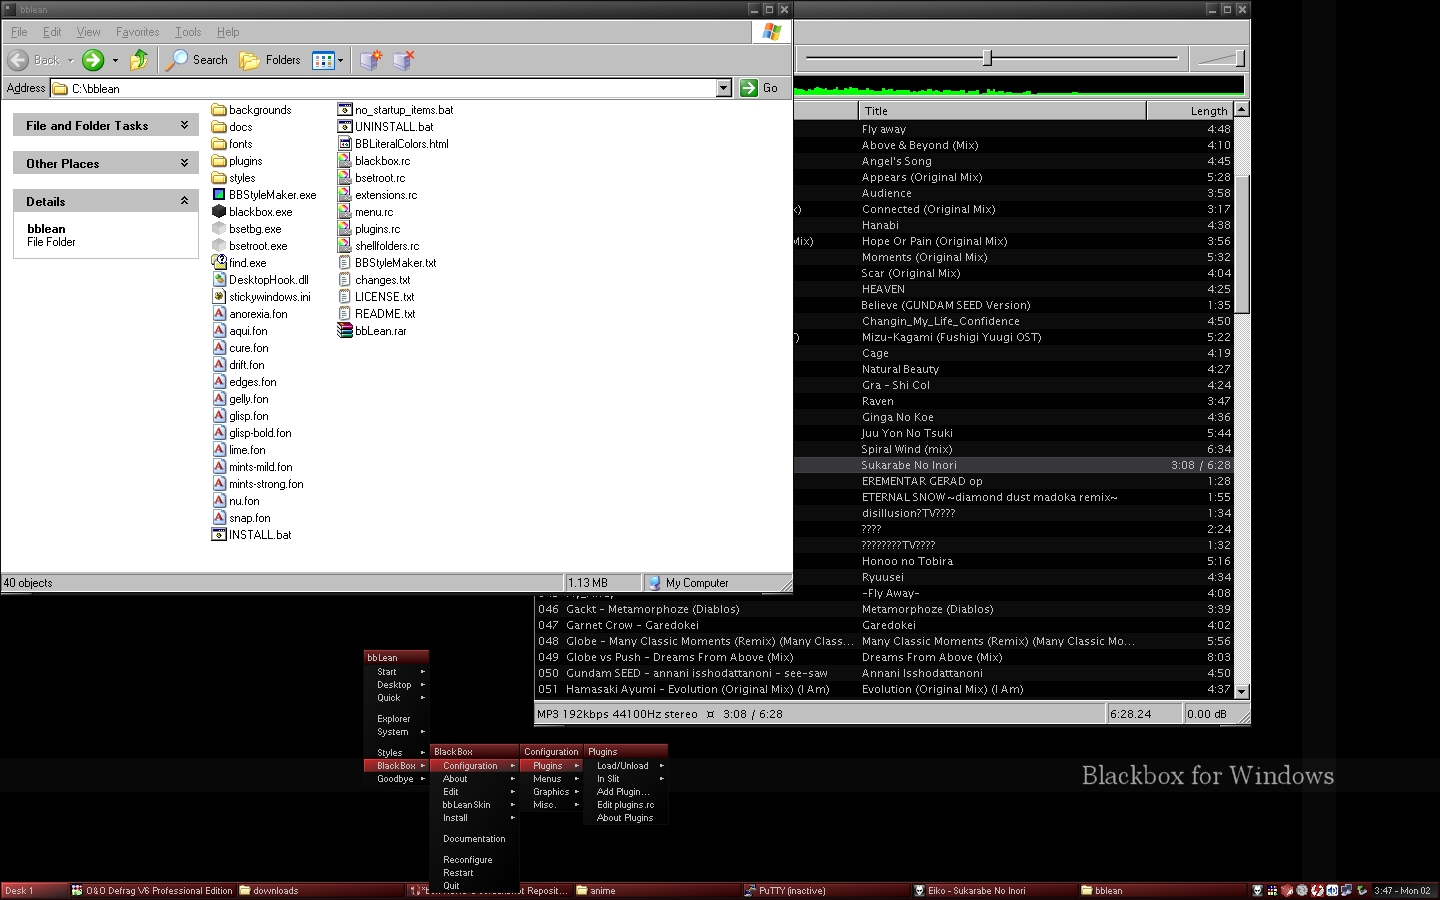Select the README.txt file
Screen dimensions: 1440x900
(376, 314)
